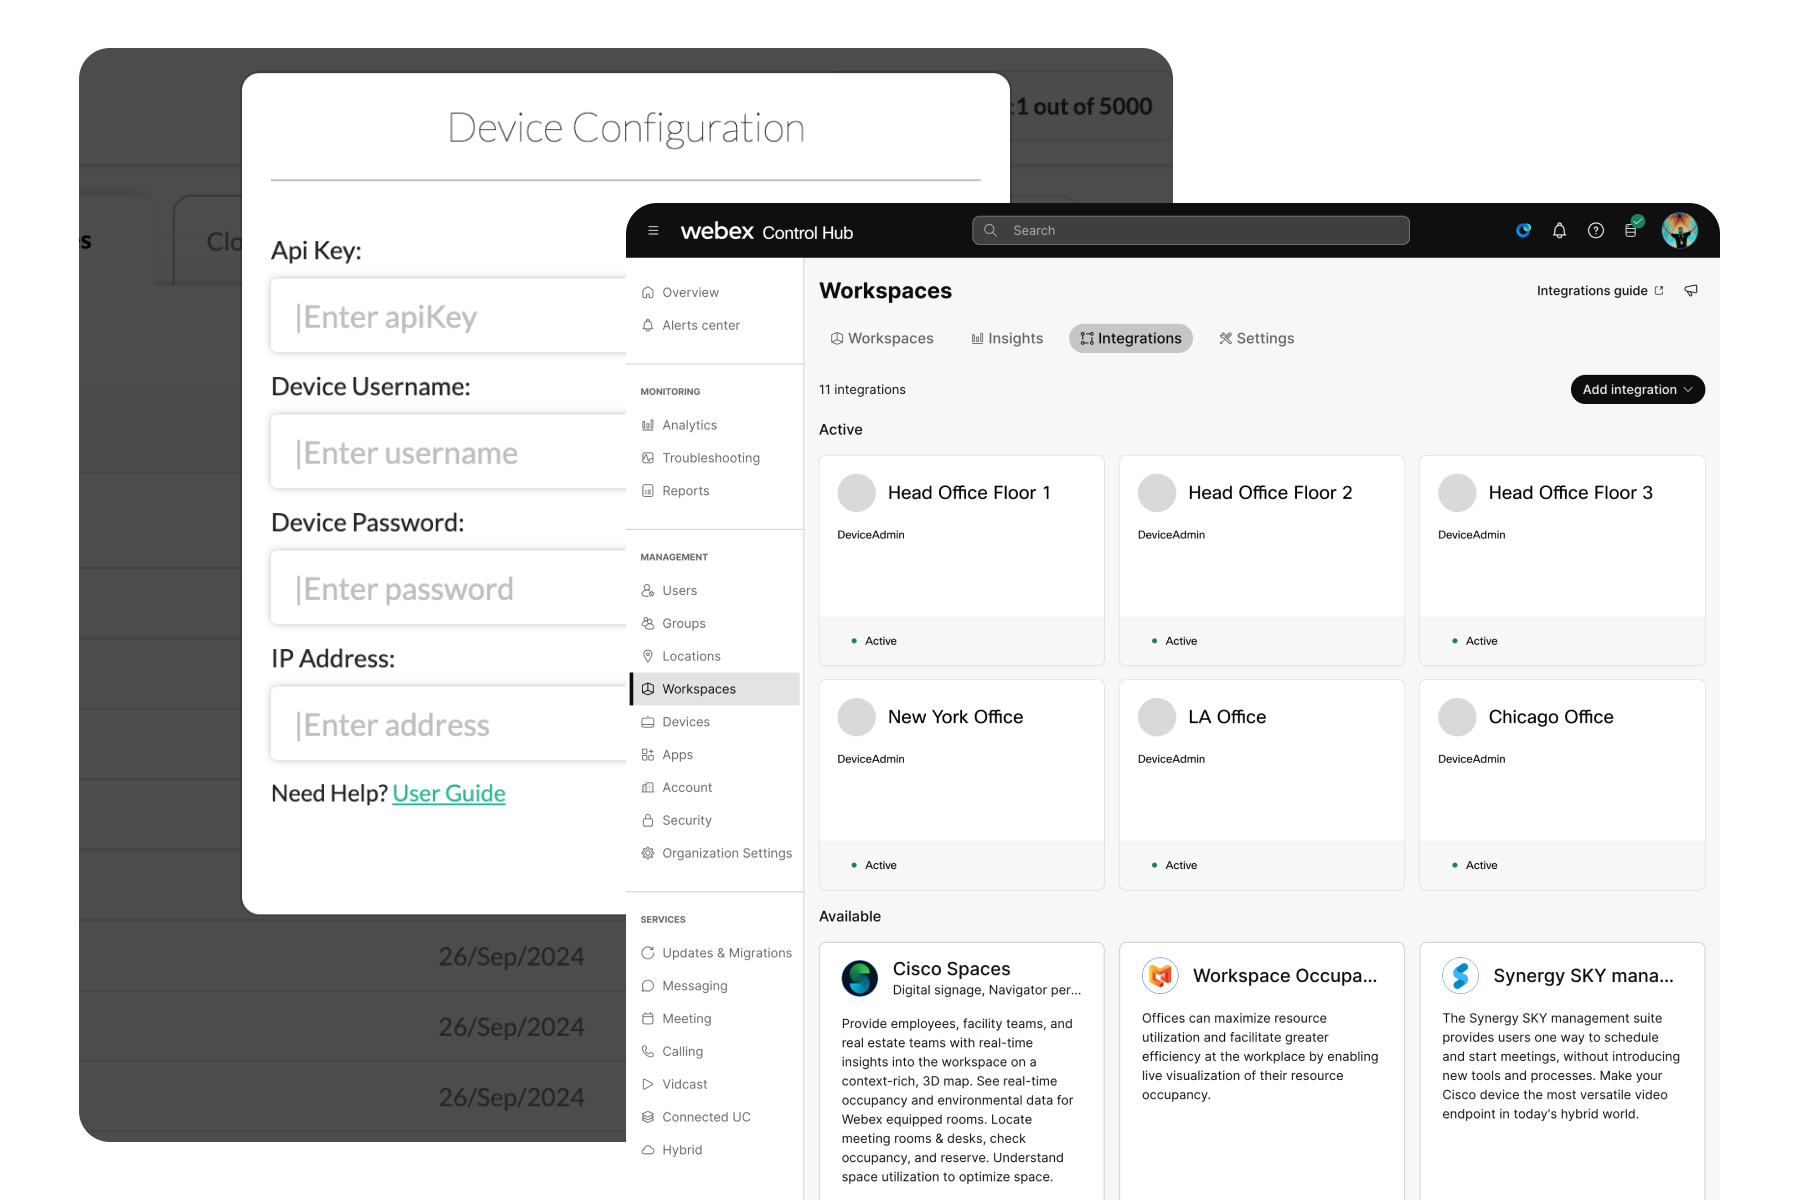Image resolution: width=1800 pixels, height=1200 pixels.
Task: Click the Workspace Occupancy app icon
Action: pyautogui.click(x=1160, y=975)
